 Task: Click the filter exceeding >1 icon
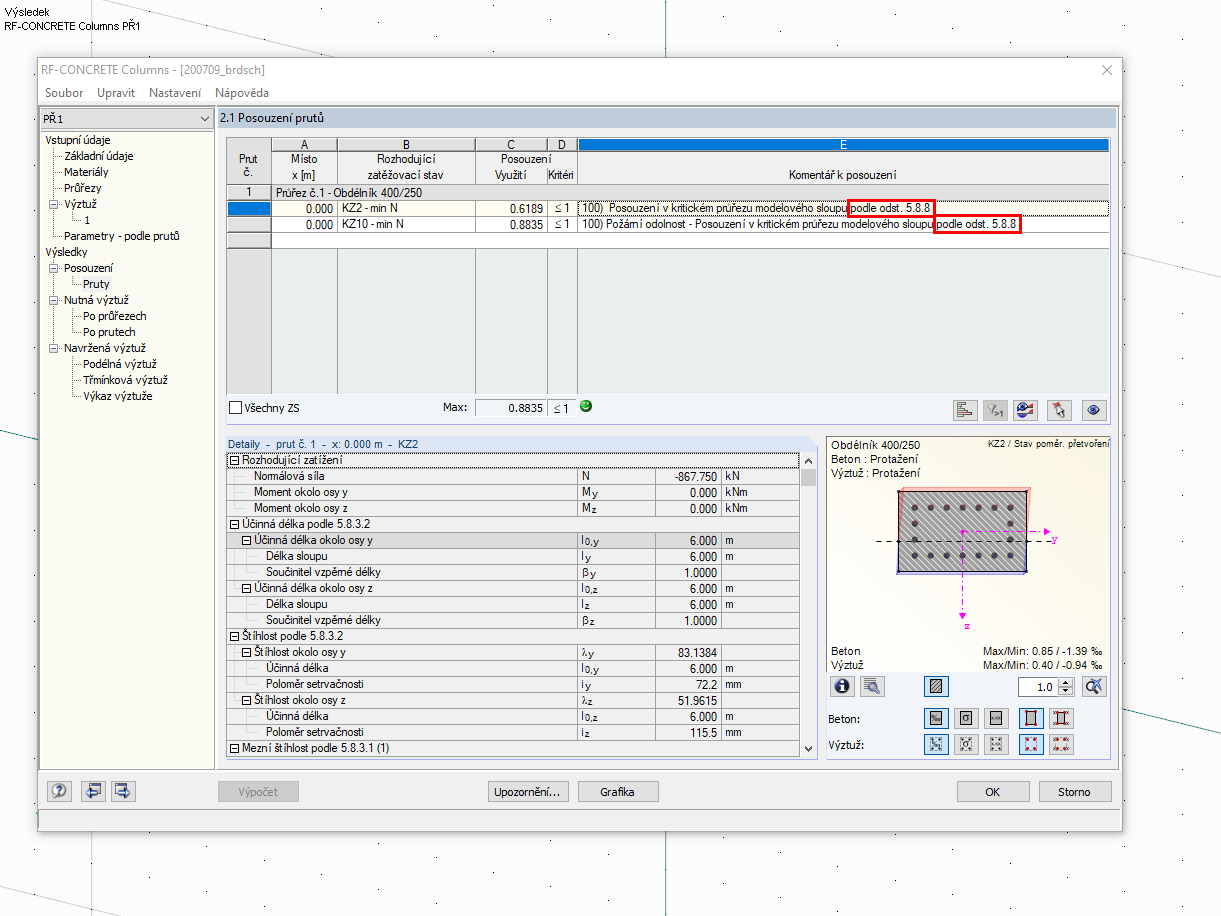click(x=995, y=409)
